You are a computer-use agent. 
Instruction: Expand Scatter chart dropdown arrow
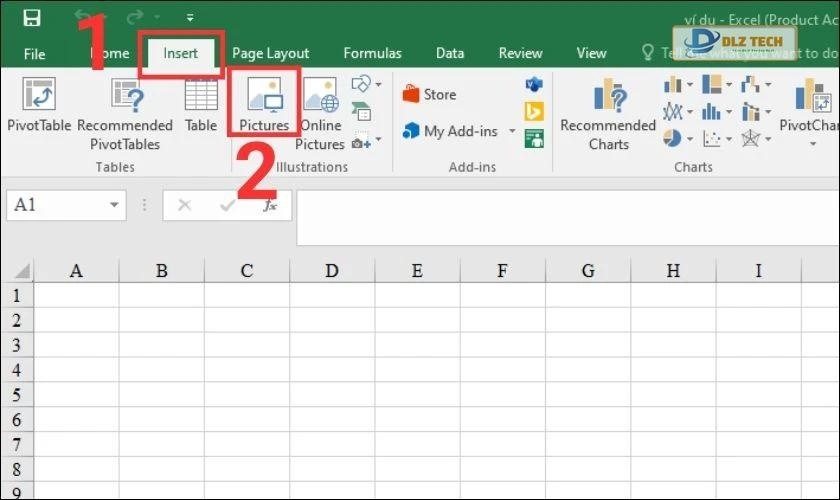[x=729, y=139]
